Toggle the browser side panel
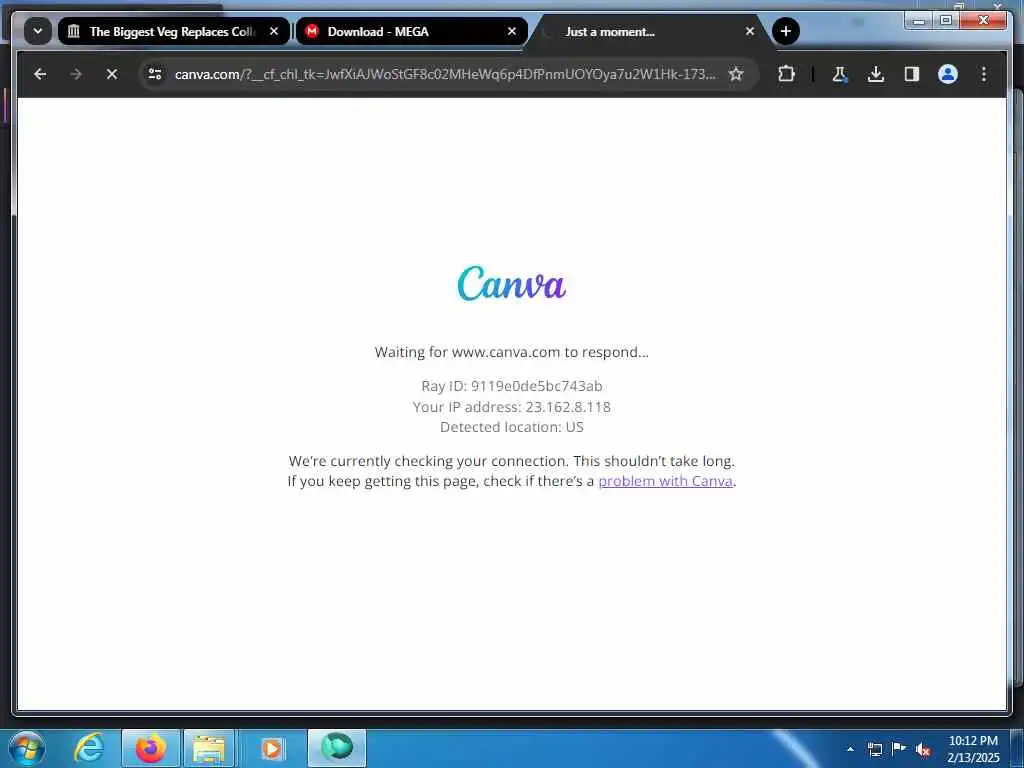 pyautogui.click(x=912, y=74)
